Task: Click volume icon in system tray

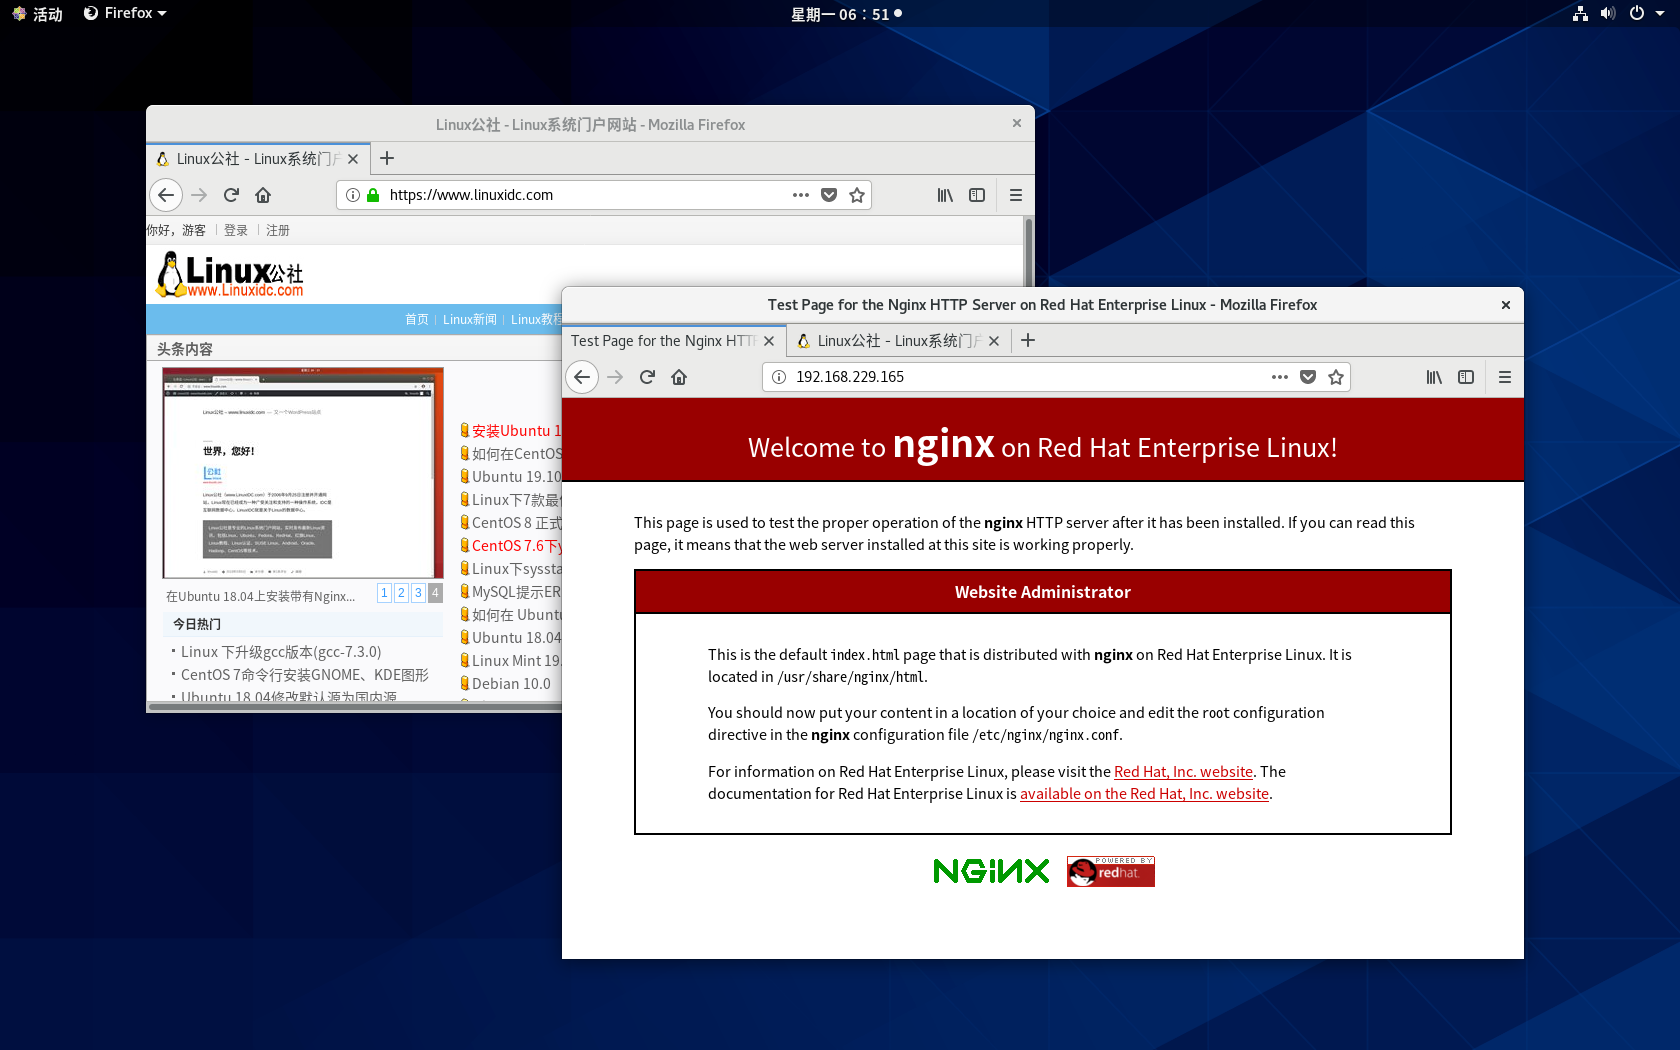Action: coord(1608,13)
